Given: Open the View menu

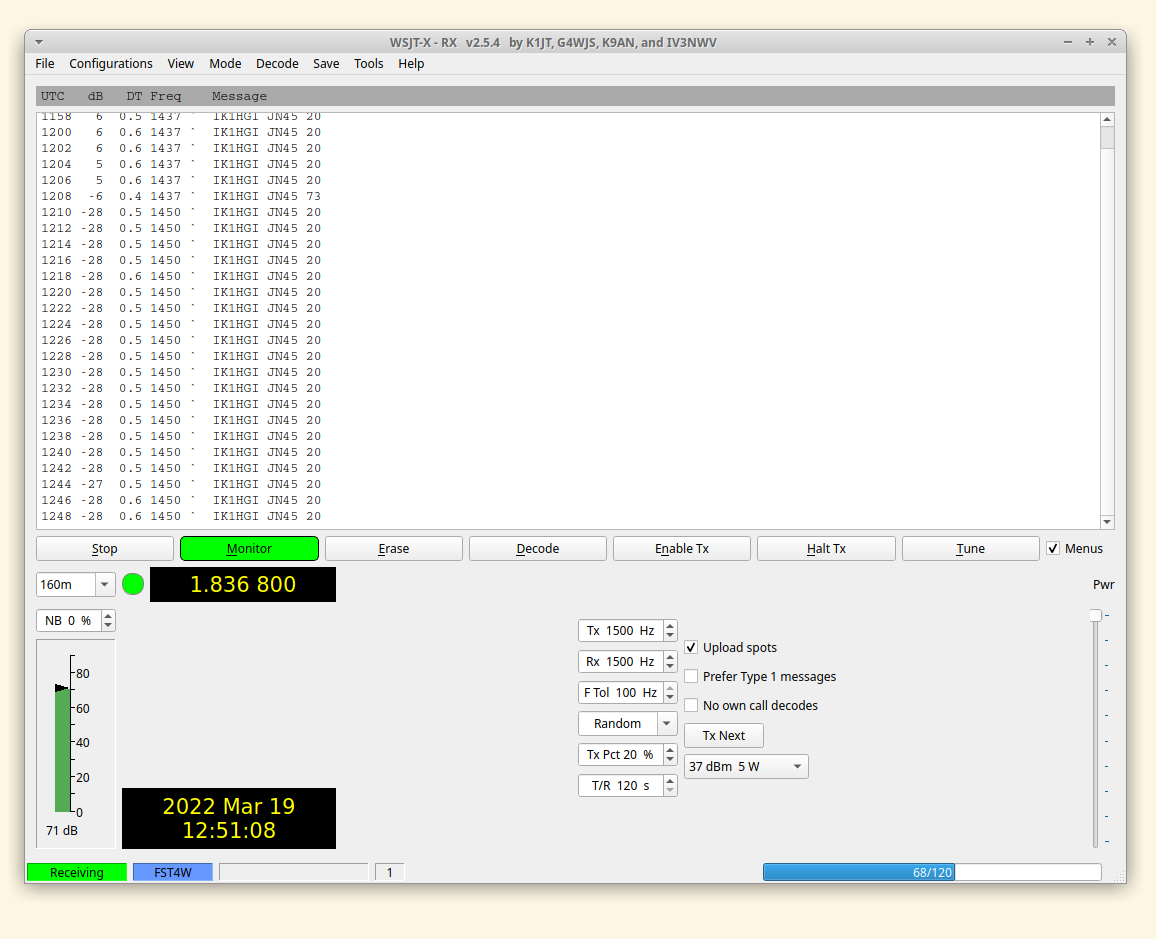Looking at the screenshot, I should pyautogui.click(x=181, y=63).
